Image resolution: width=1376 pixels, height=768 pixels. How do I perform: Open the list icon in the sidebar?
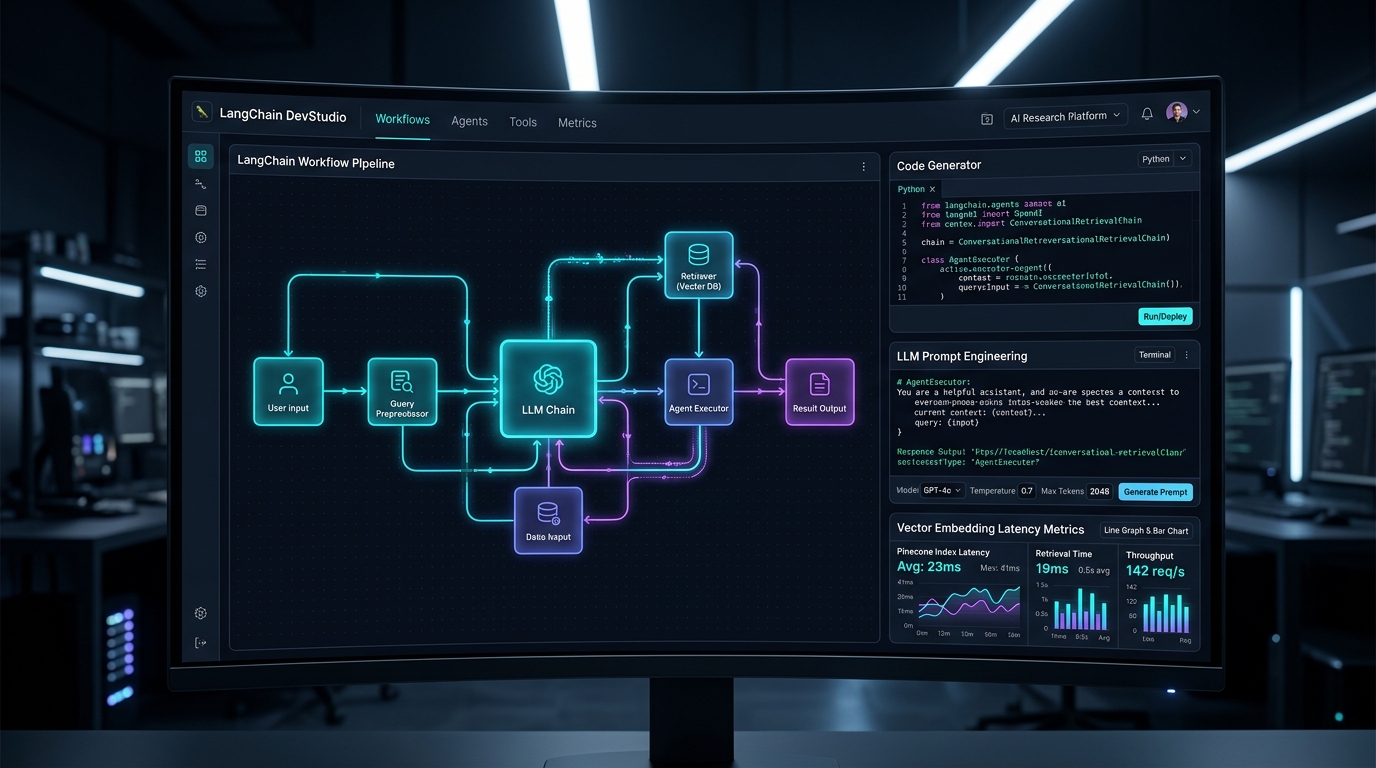click(x=201, y=264)
